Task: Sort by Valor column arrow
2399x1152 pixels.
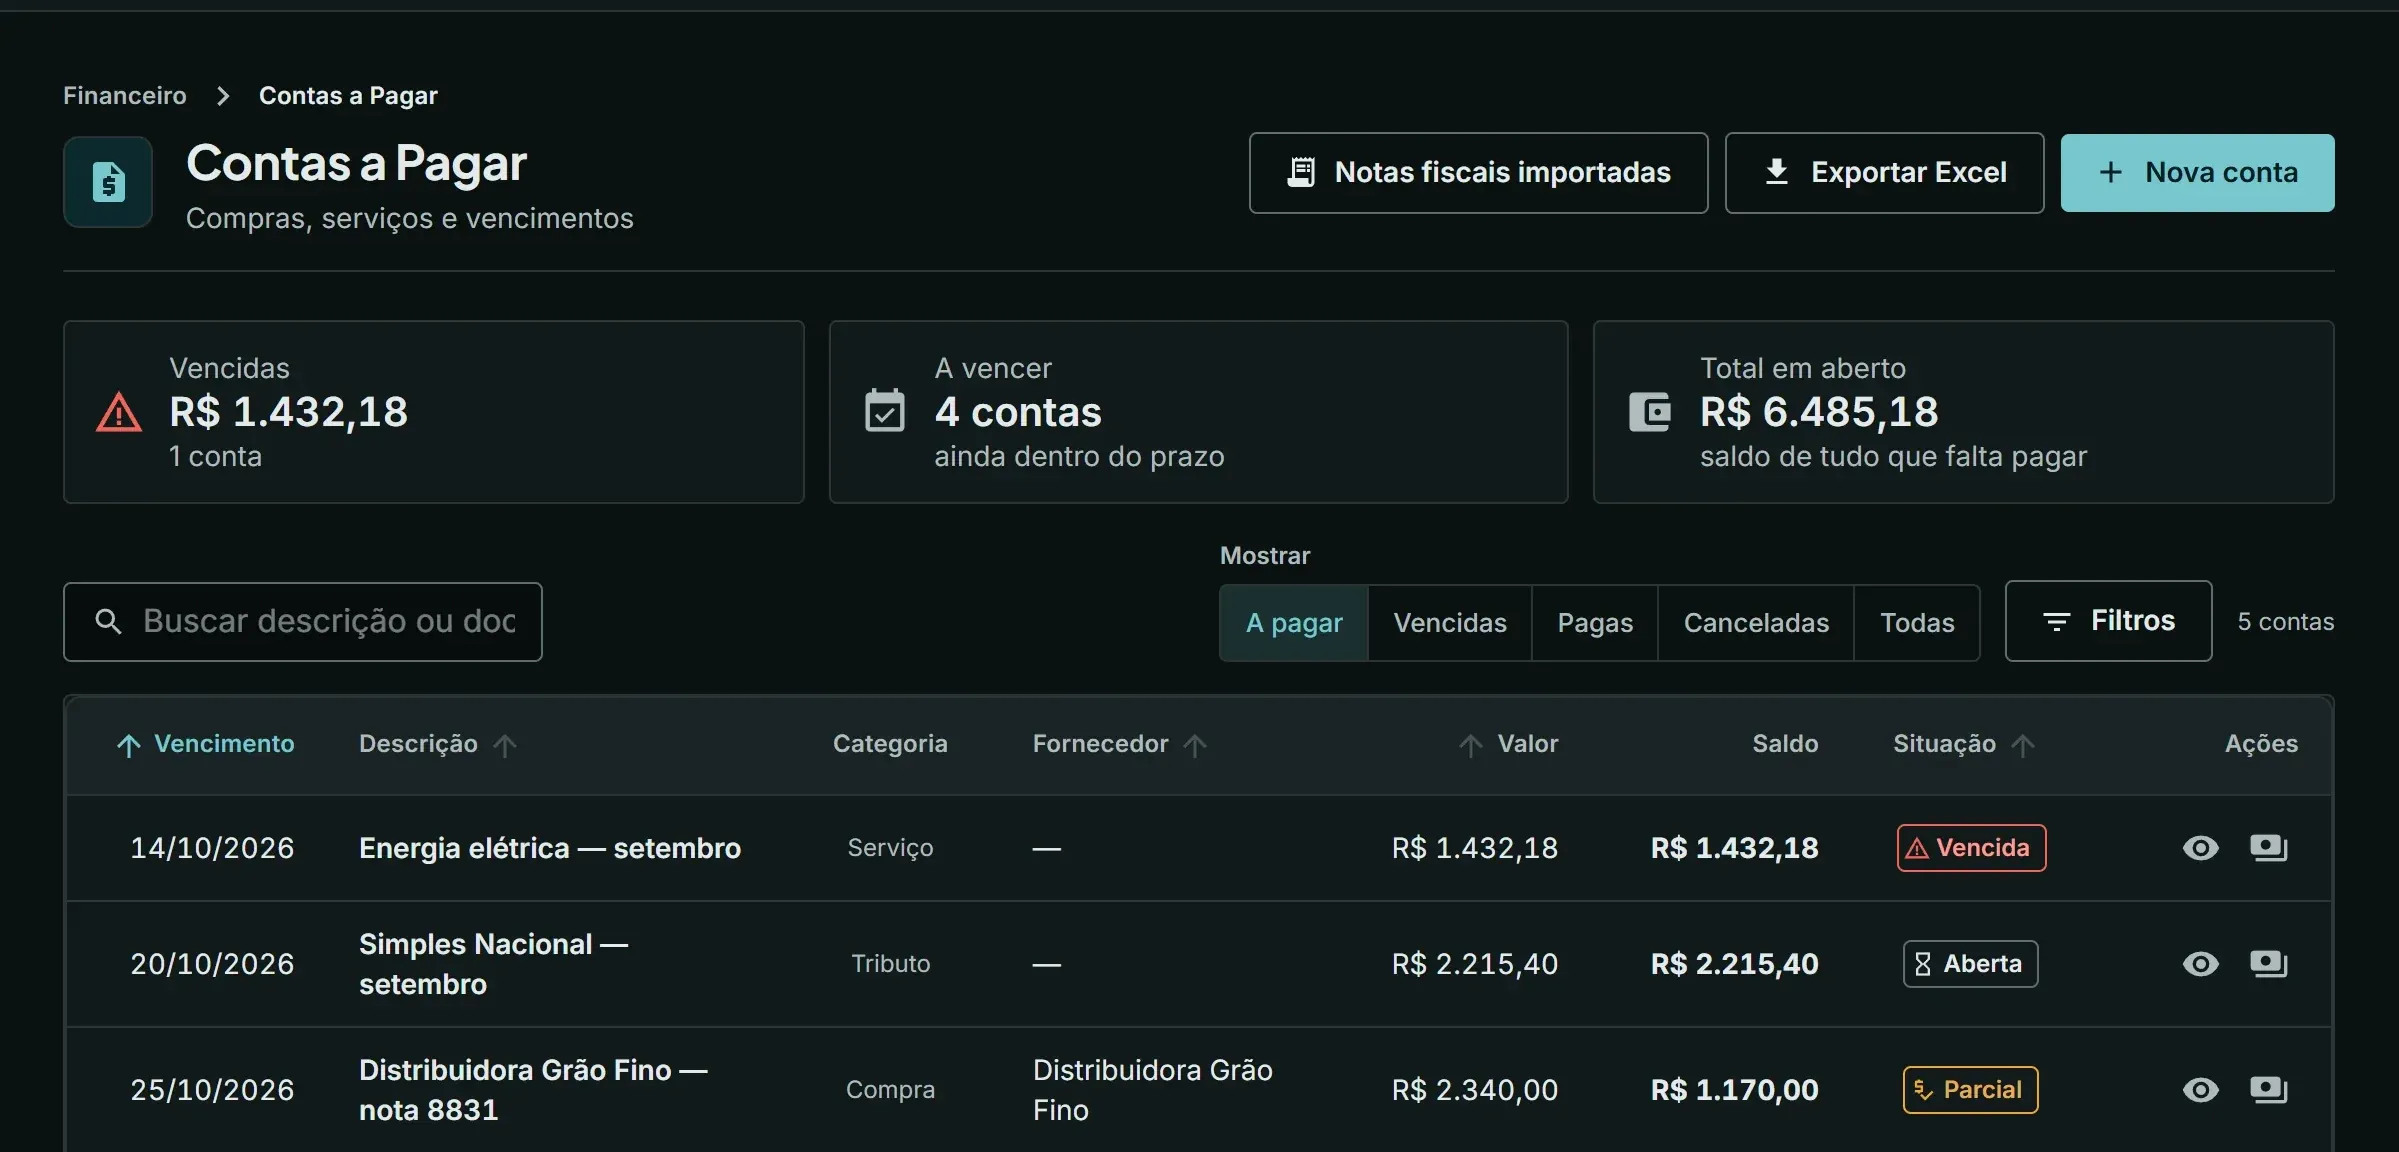Action: coord(1470,745)
